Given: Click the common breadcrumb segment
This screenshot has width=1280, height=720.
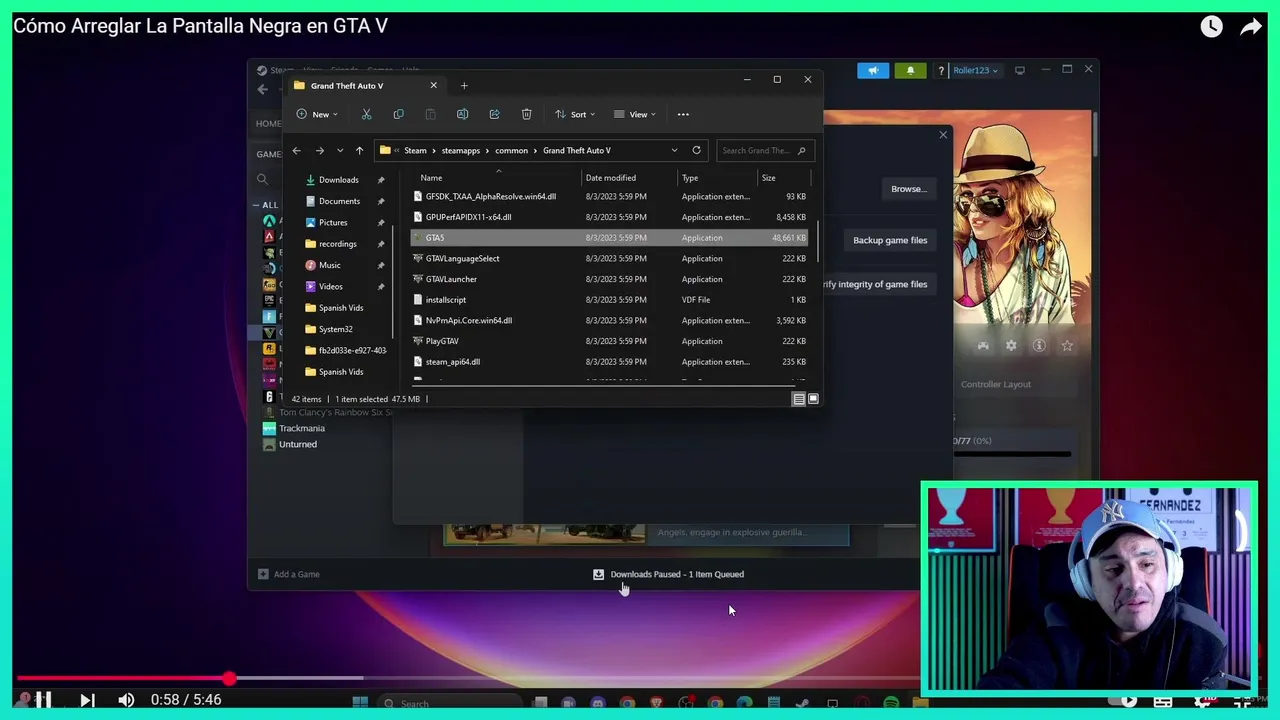Looking at the screenshot, I should pos(511,150).
